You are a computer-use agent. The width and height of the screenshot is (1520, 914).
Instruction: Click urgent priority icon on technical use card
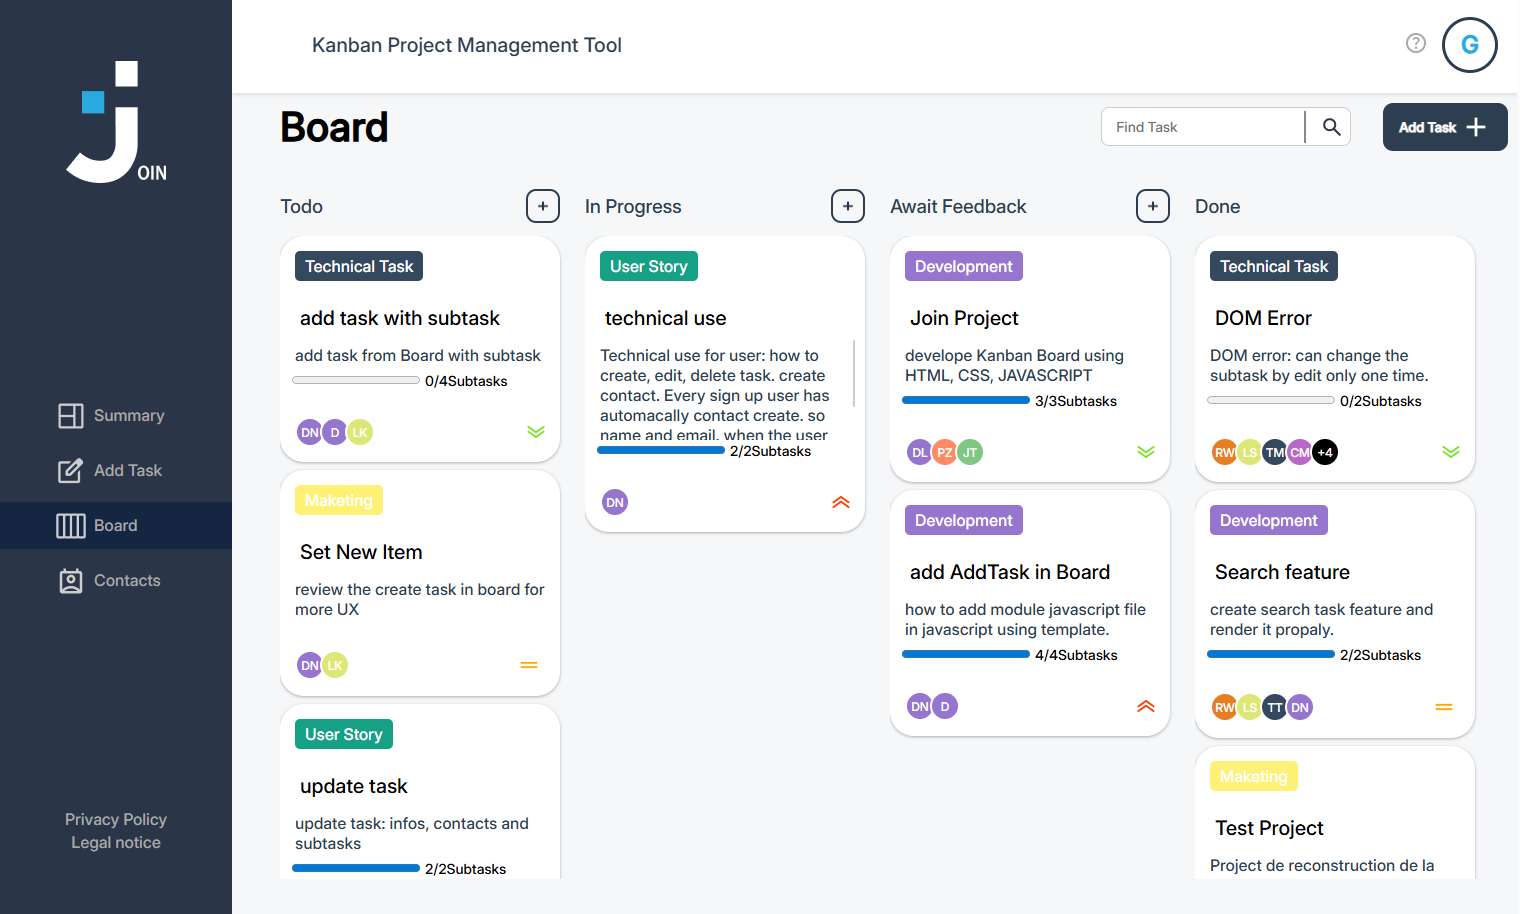tap(840, 502)
